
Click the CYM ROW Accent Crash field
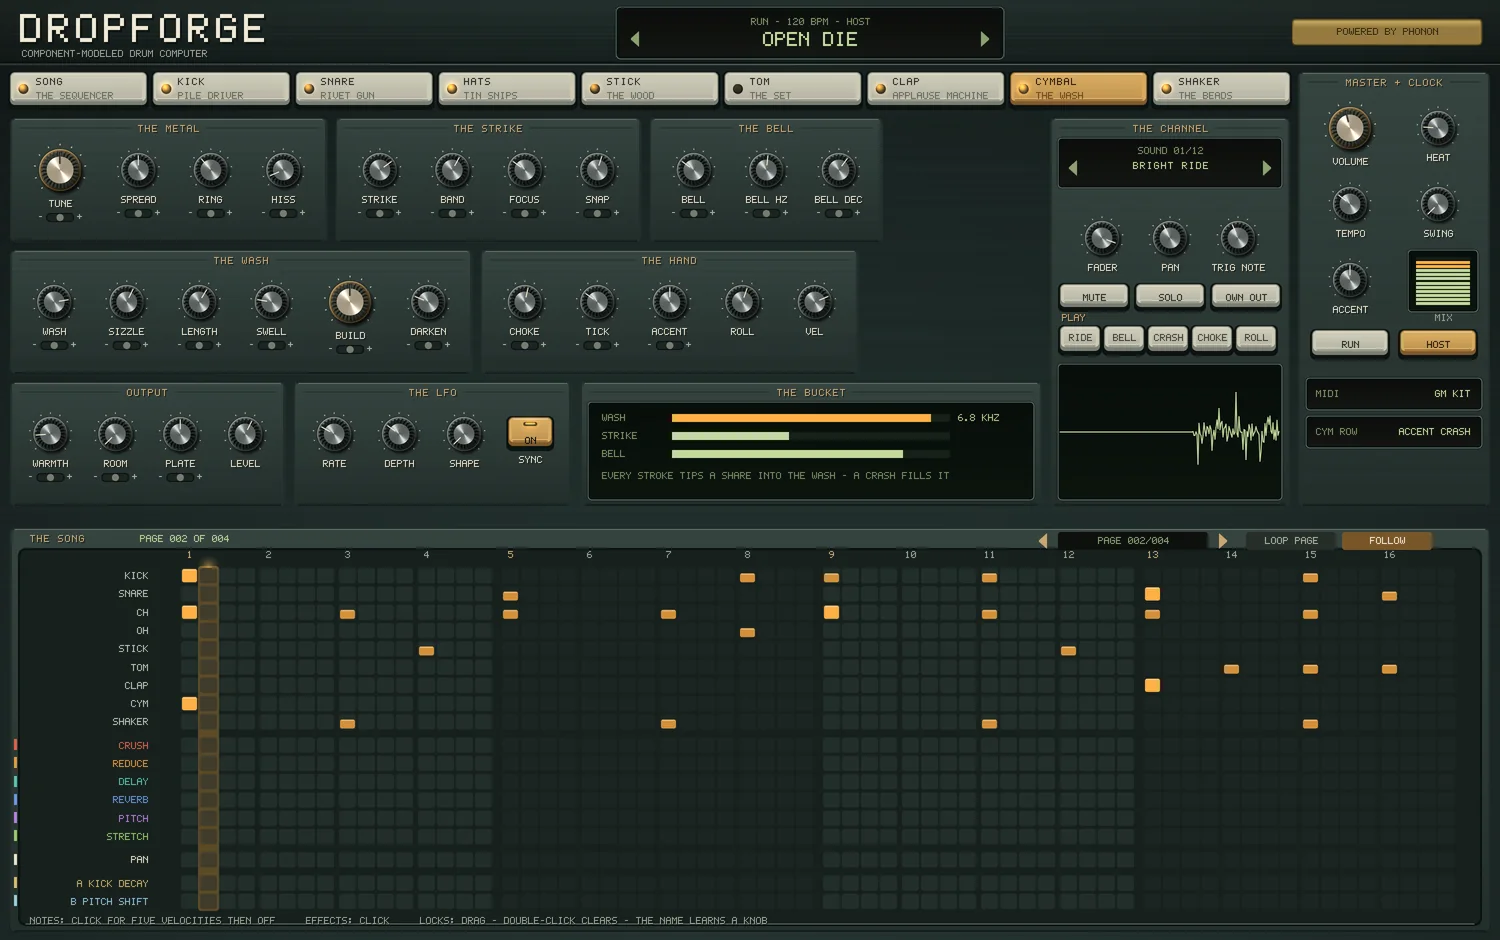1393,432
